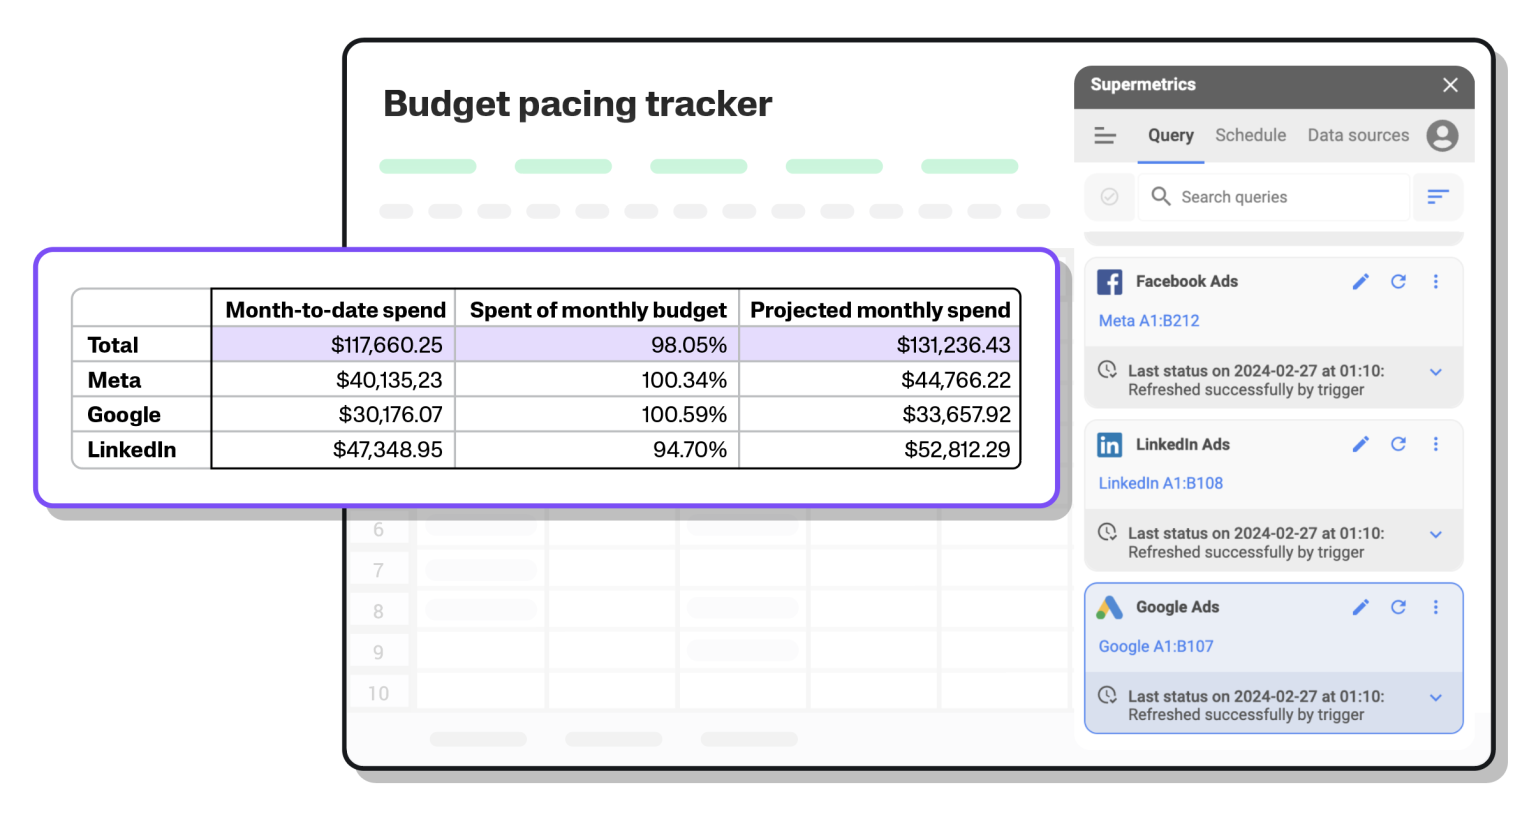Screen dimensions: 1536x815
Task: Click the hamburger menu in the Supermetrics panel
Action: (x=1105, y=135)
